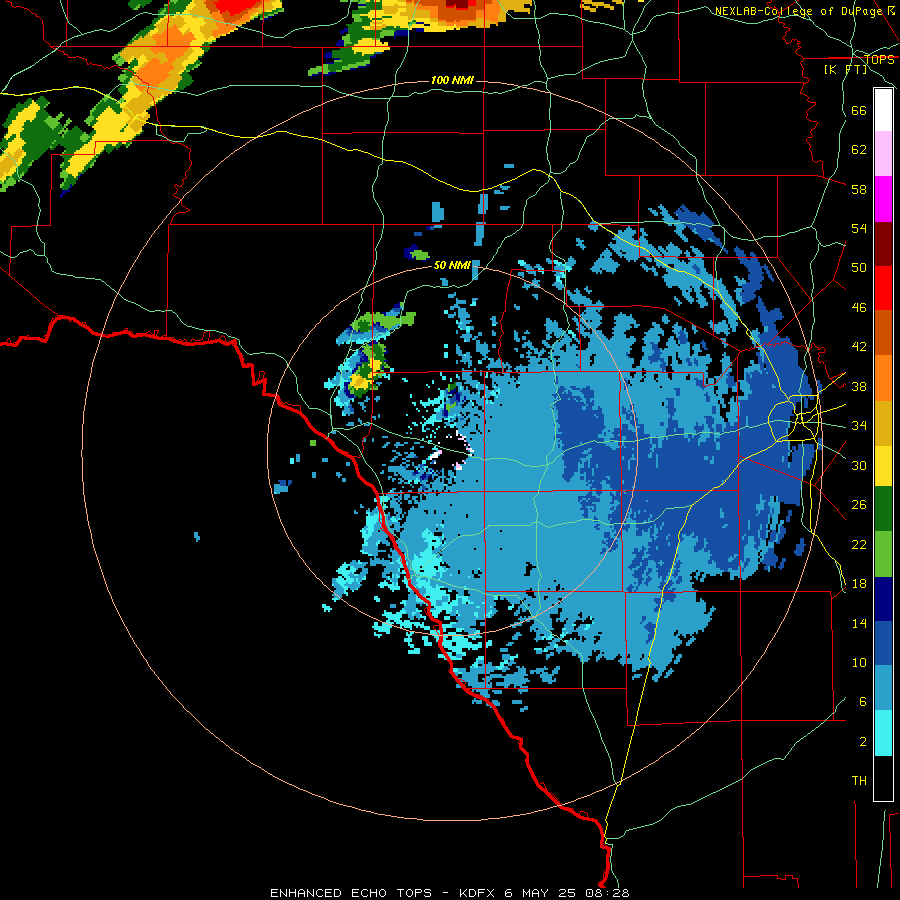Select the navy blue legend swatch
This screenshot has height=900, width=900.
pos(883,599)
